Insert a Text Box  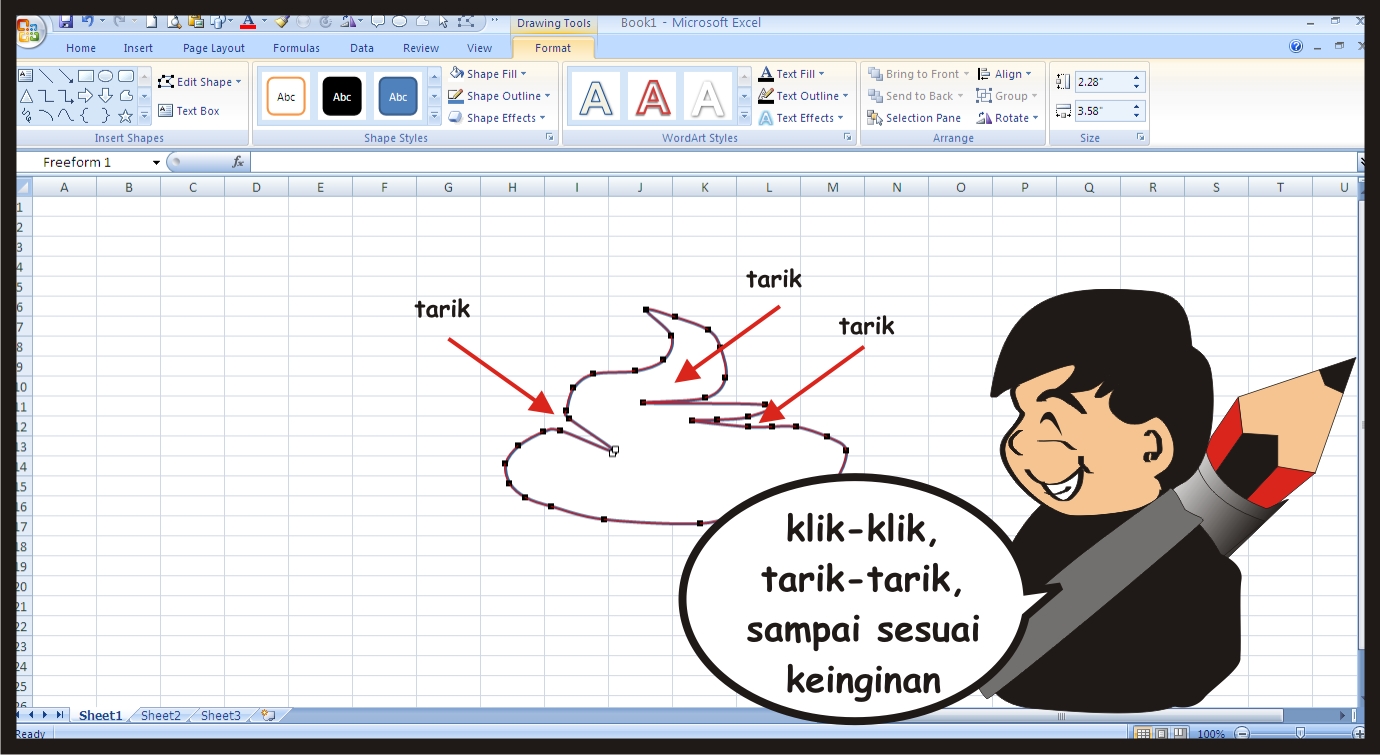[x=191, y=110]
